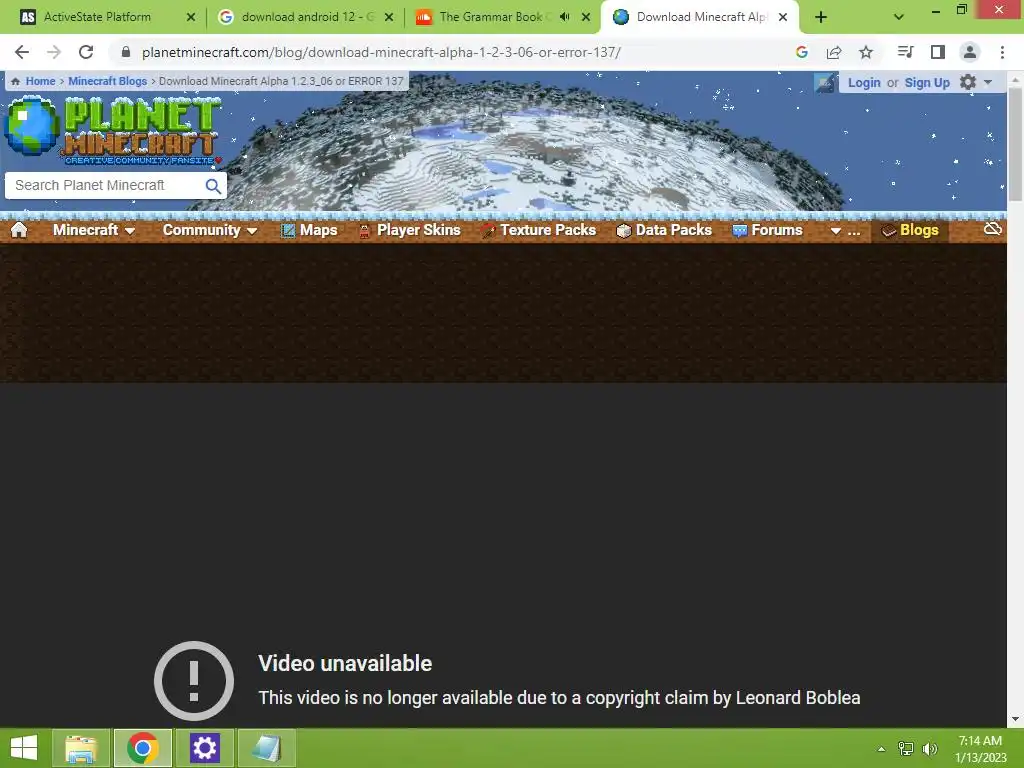This screenshot has width=1024, height=768.
Task: Reload the current page
Action: pos(86,52)
